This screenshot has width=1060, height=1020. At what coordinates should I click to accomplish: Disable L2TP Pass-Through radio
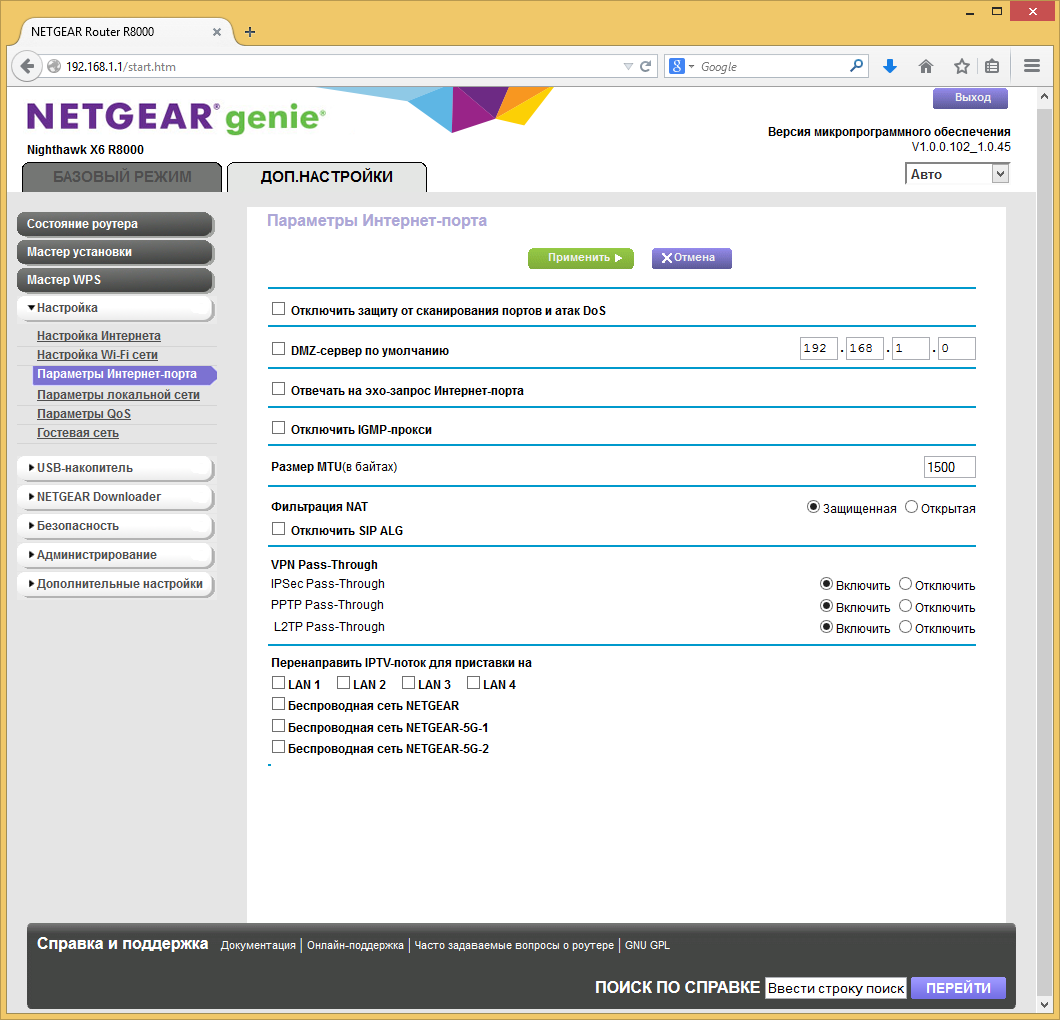point(905,627)
